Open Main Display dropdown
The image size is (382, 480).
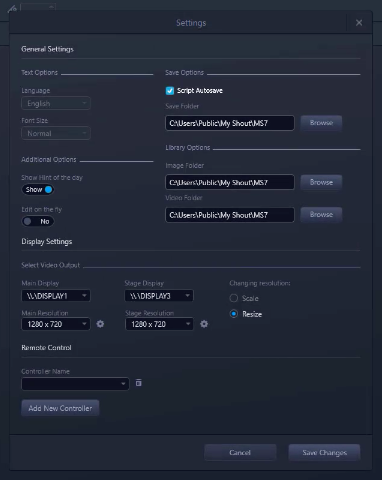(x=56, y=296)
